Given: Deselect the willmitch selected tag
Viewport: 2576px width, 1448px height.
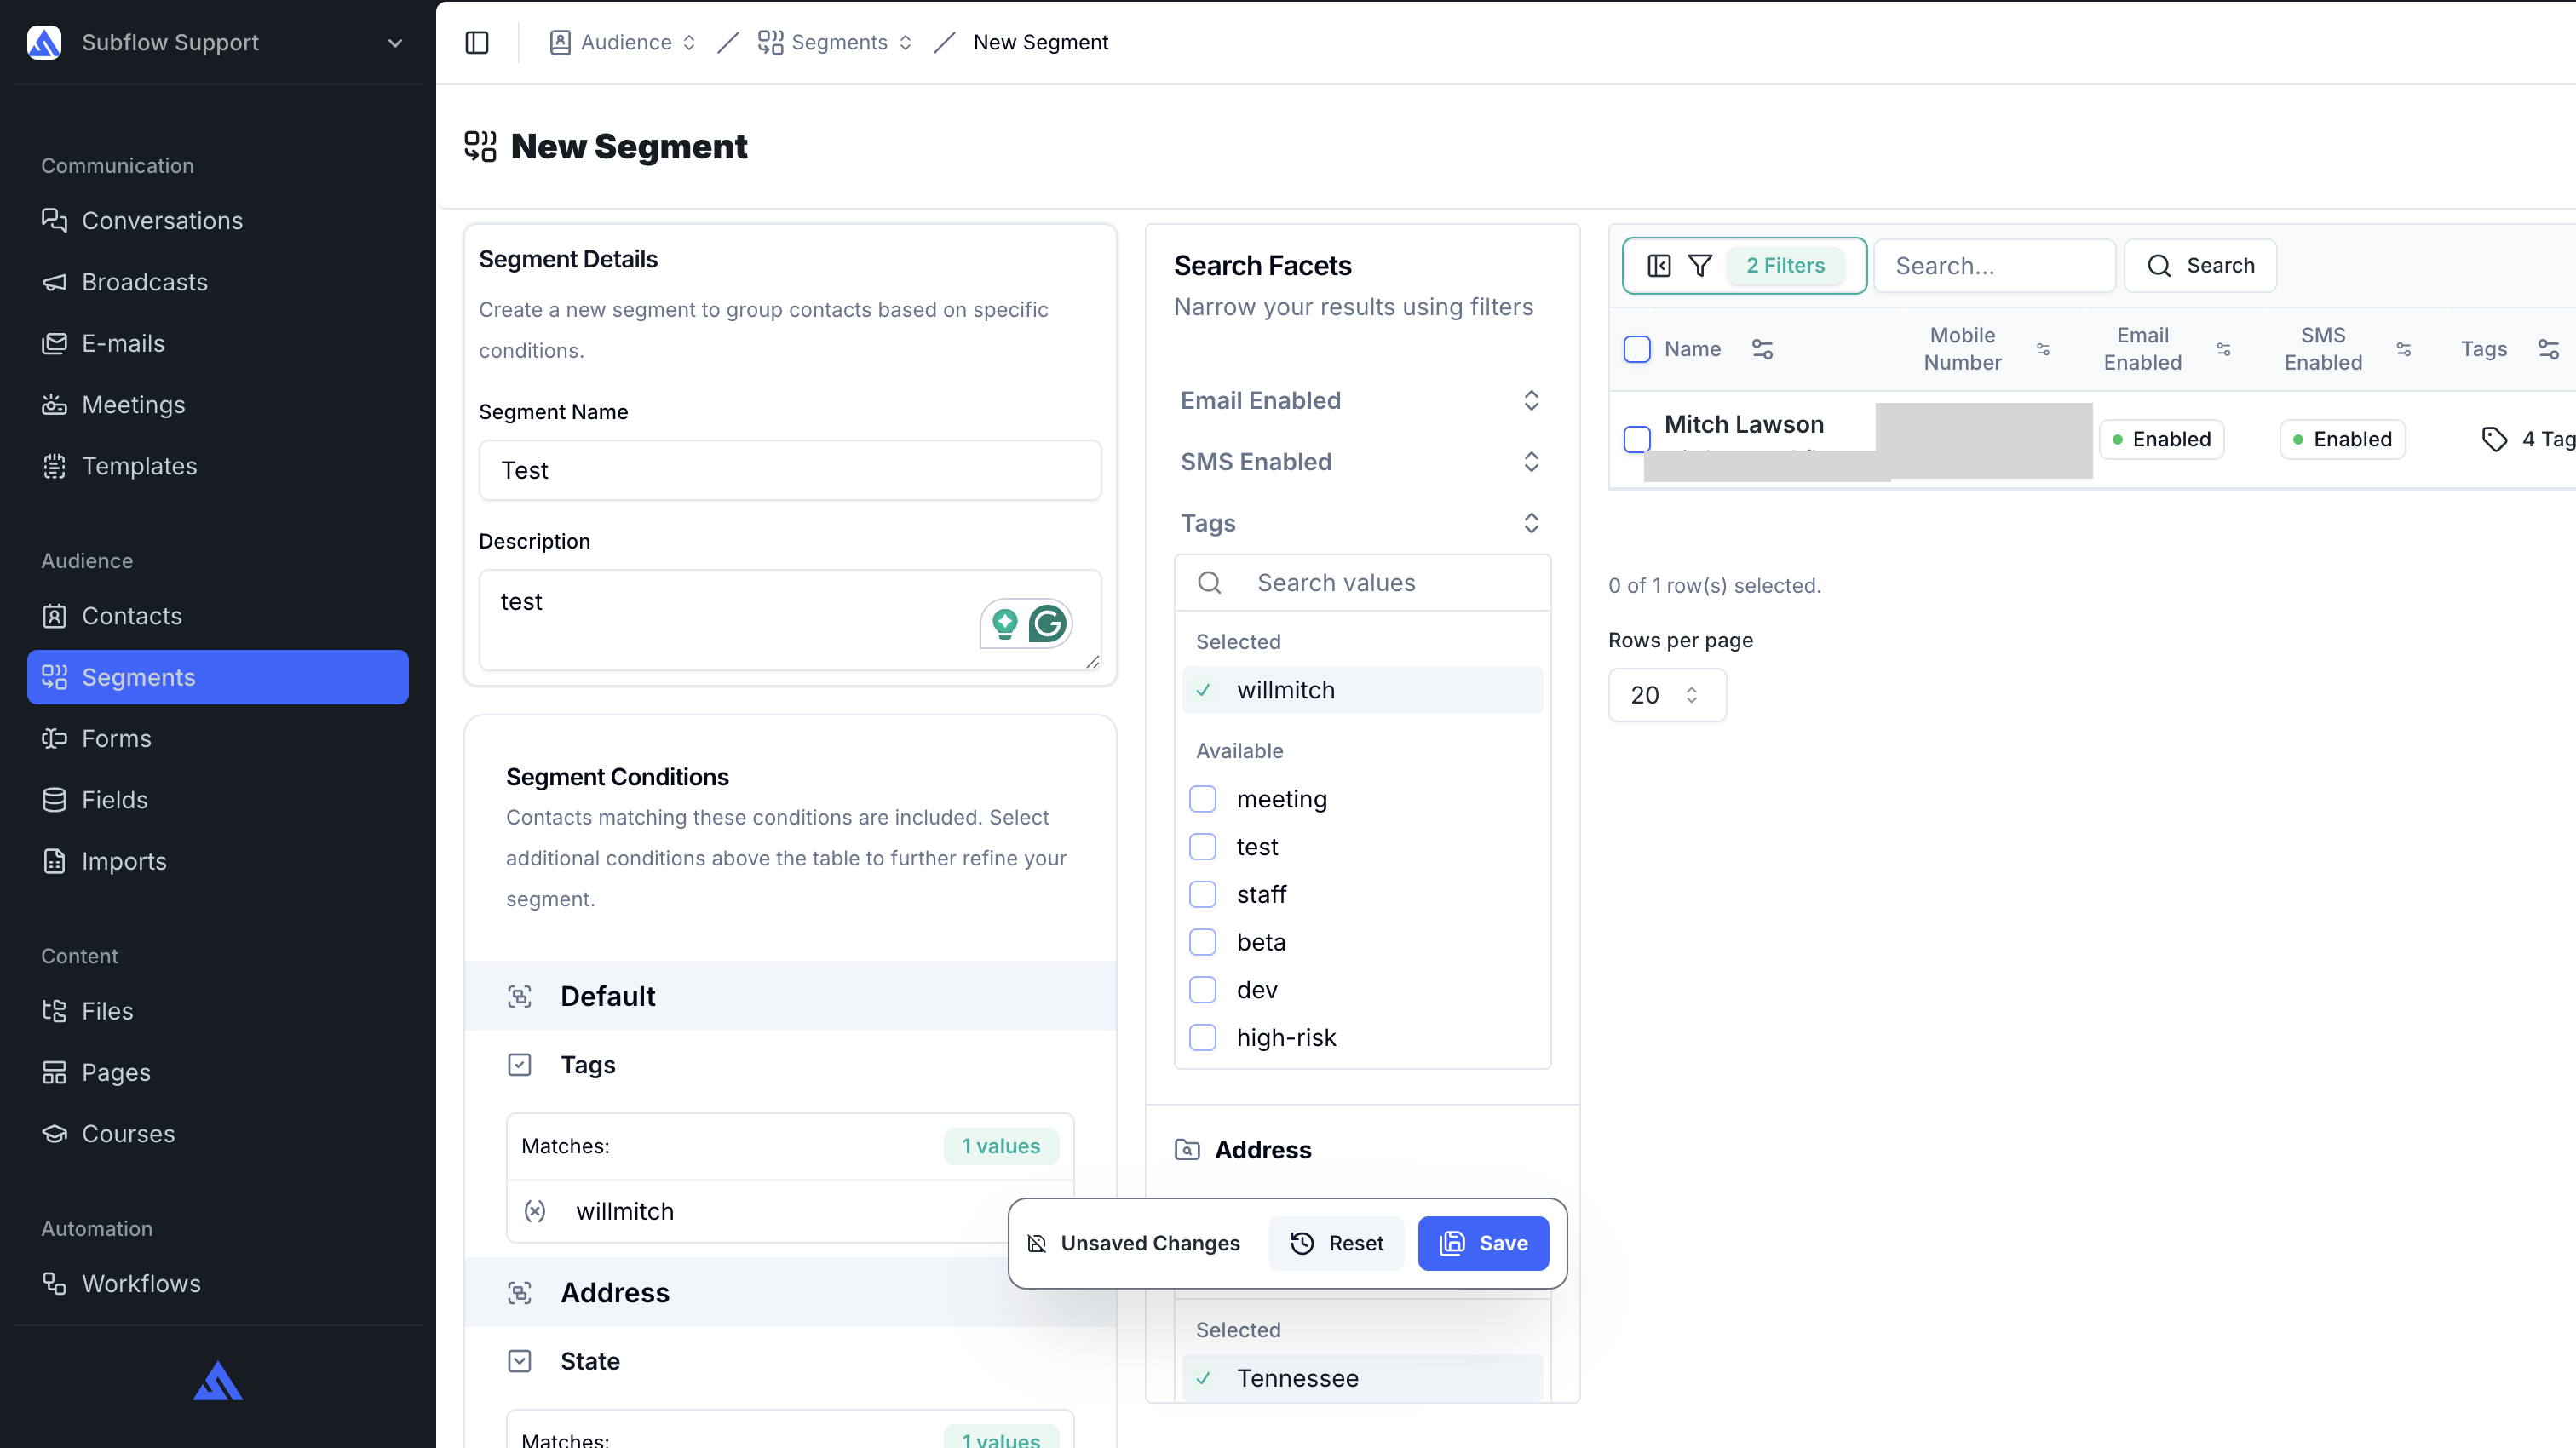Looking at the screenshot, I should (x=1362, y=690).
